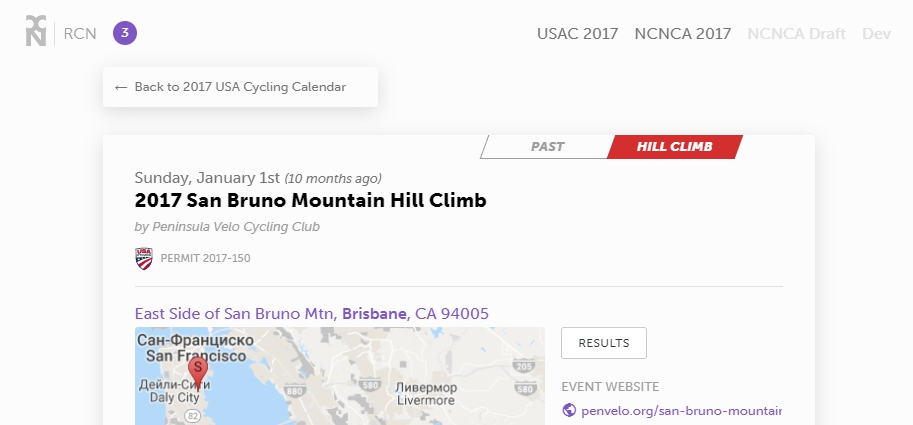Click the RCN text label
Viewport: 913px width, 425px height.
tap(80, 34)
